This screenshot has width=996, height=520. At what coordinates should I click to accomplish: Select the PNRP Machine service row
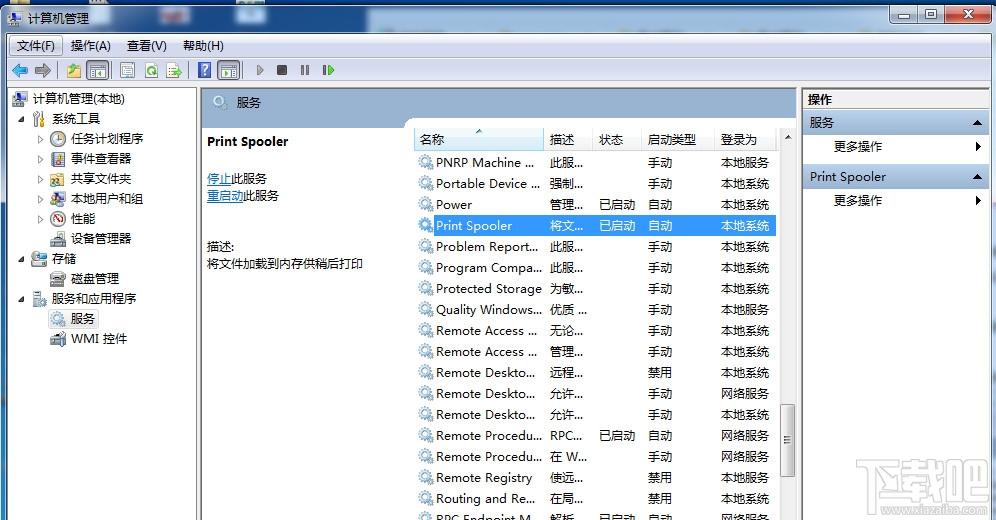coord(596,163)
